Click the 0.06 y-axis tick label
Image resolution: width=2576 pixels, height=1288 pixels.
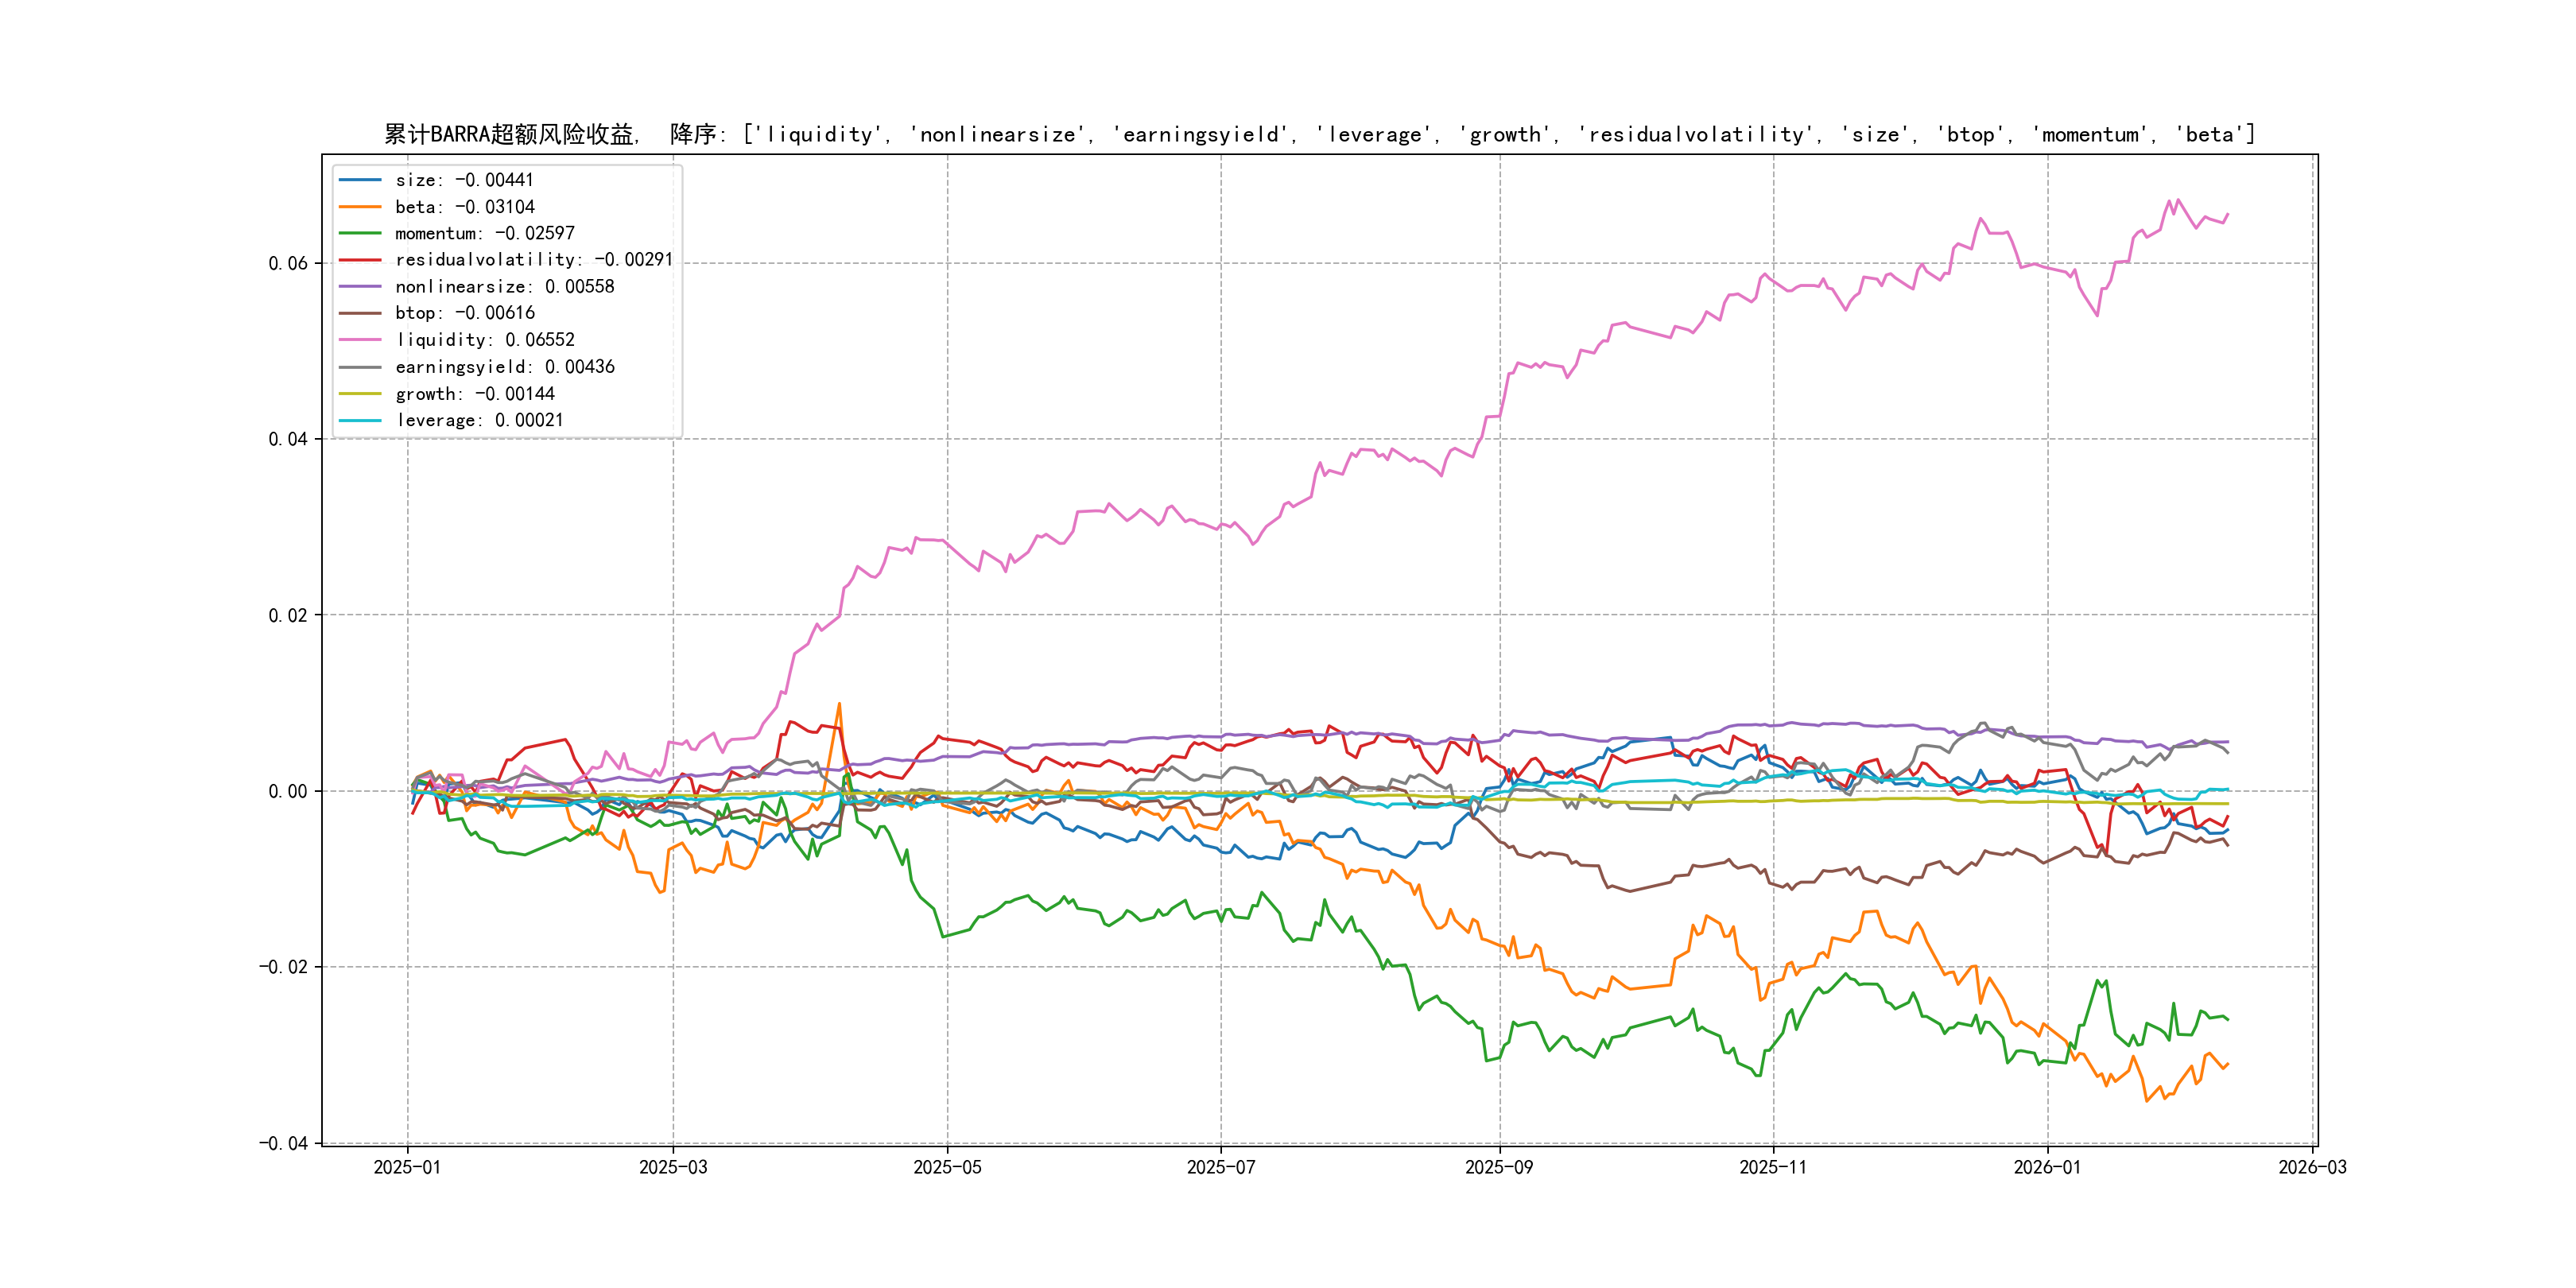coord(288,263)
